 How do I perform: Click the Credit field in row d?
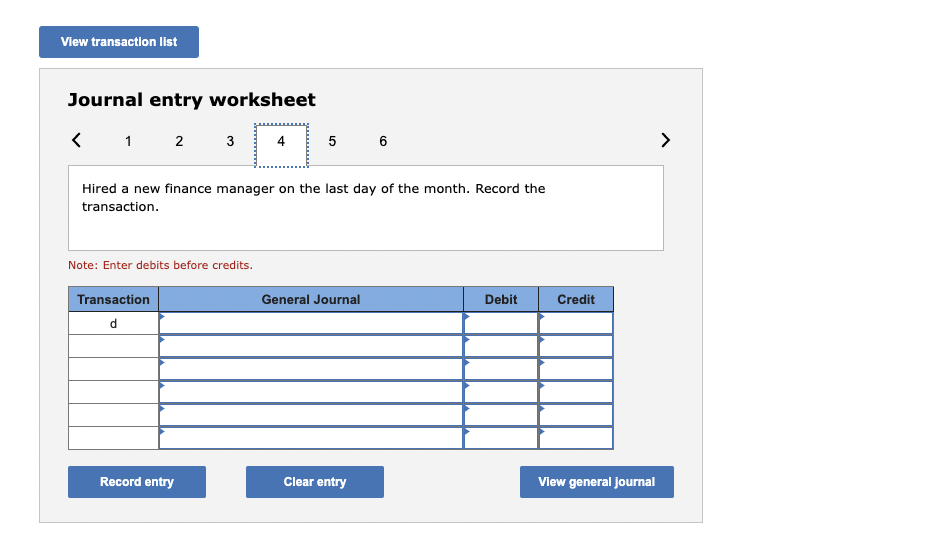576,323
